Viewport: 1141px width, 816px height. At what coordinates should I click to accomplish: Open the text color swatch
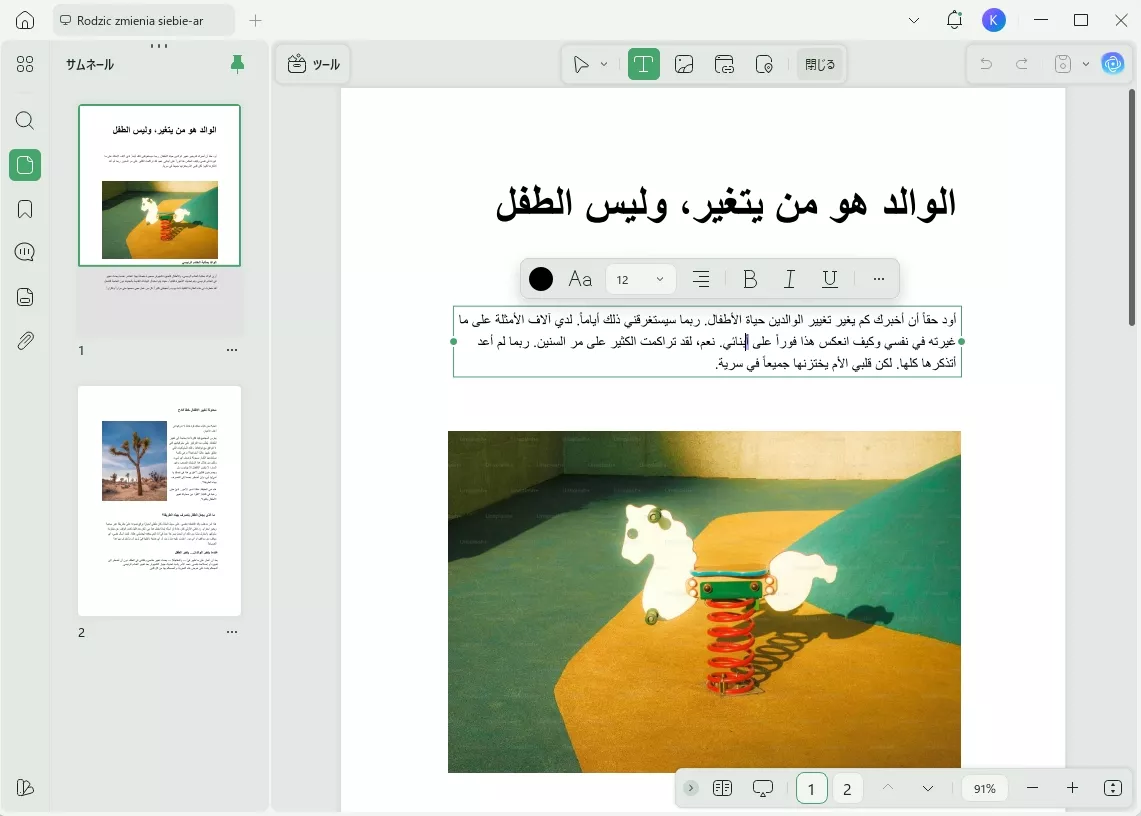click(541, 279)
